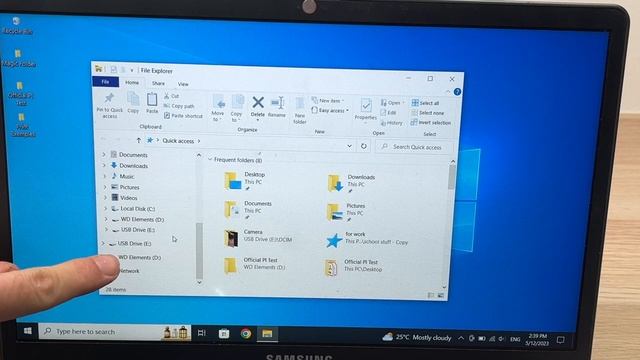Image resolution: width=640 pixels, height=360 pixels.
Task: Select the Pictures folder in Frequent folders
Action: click(x=346, y=212)
